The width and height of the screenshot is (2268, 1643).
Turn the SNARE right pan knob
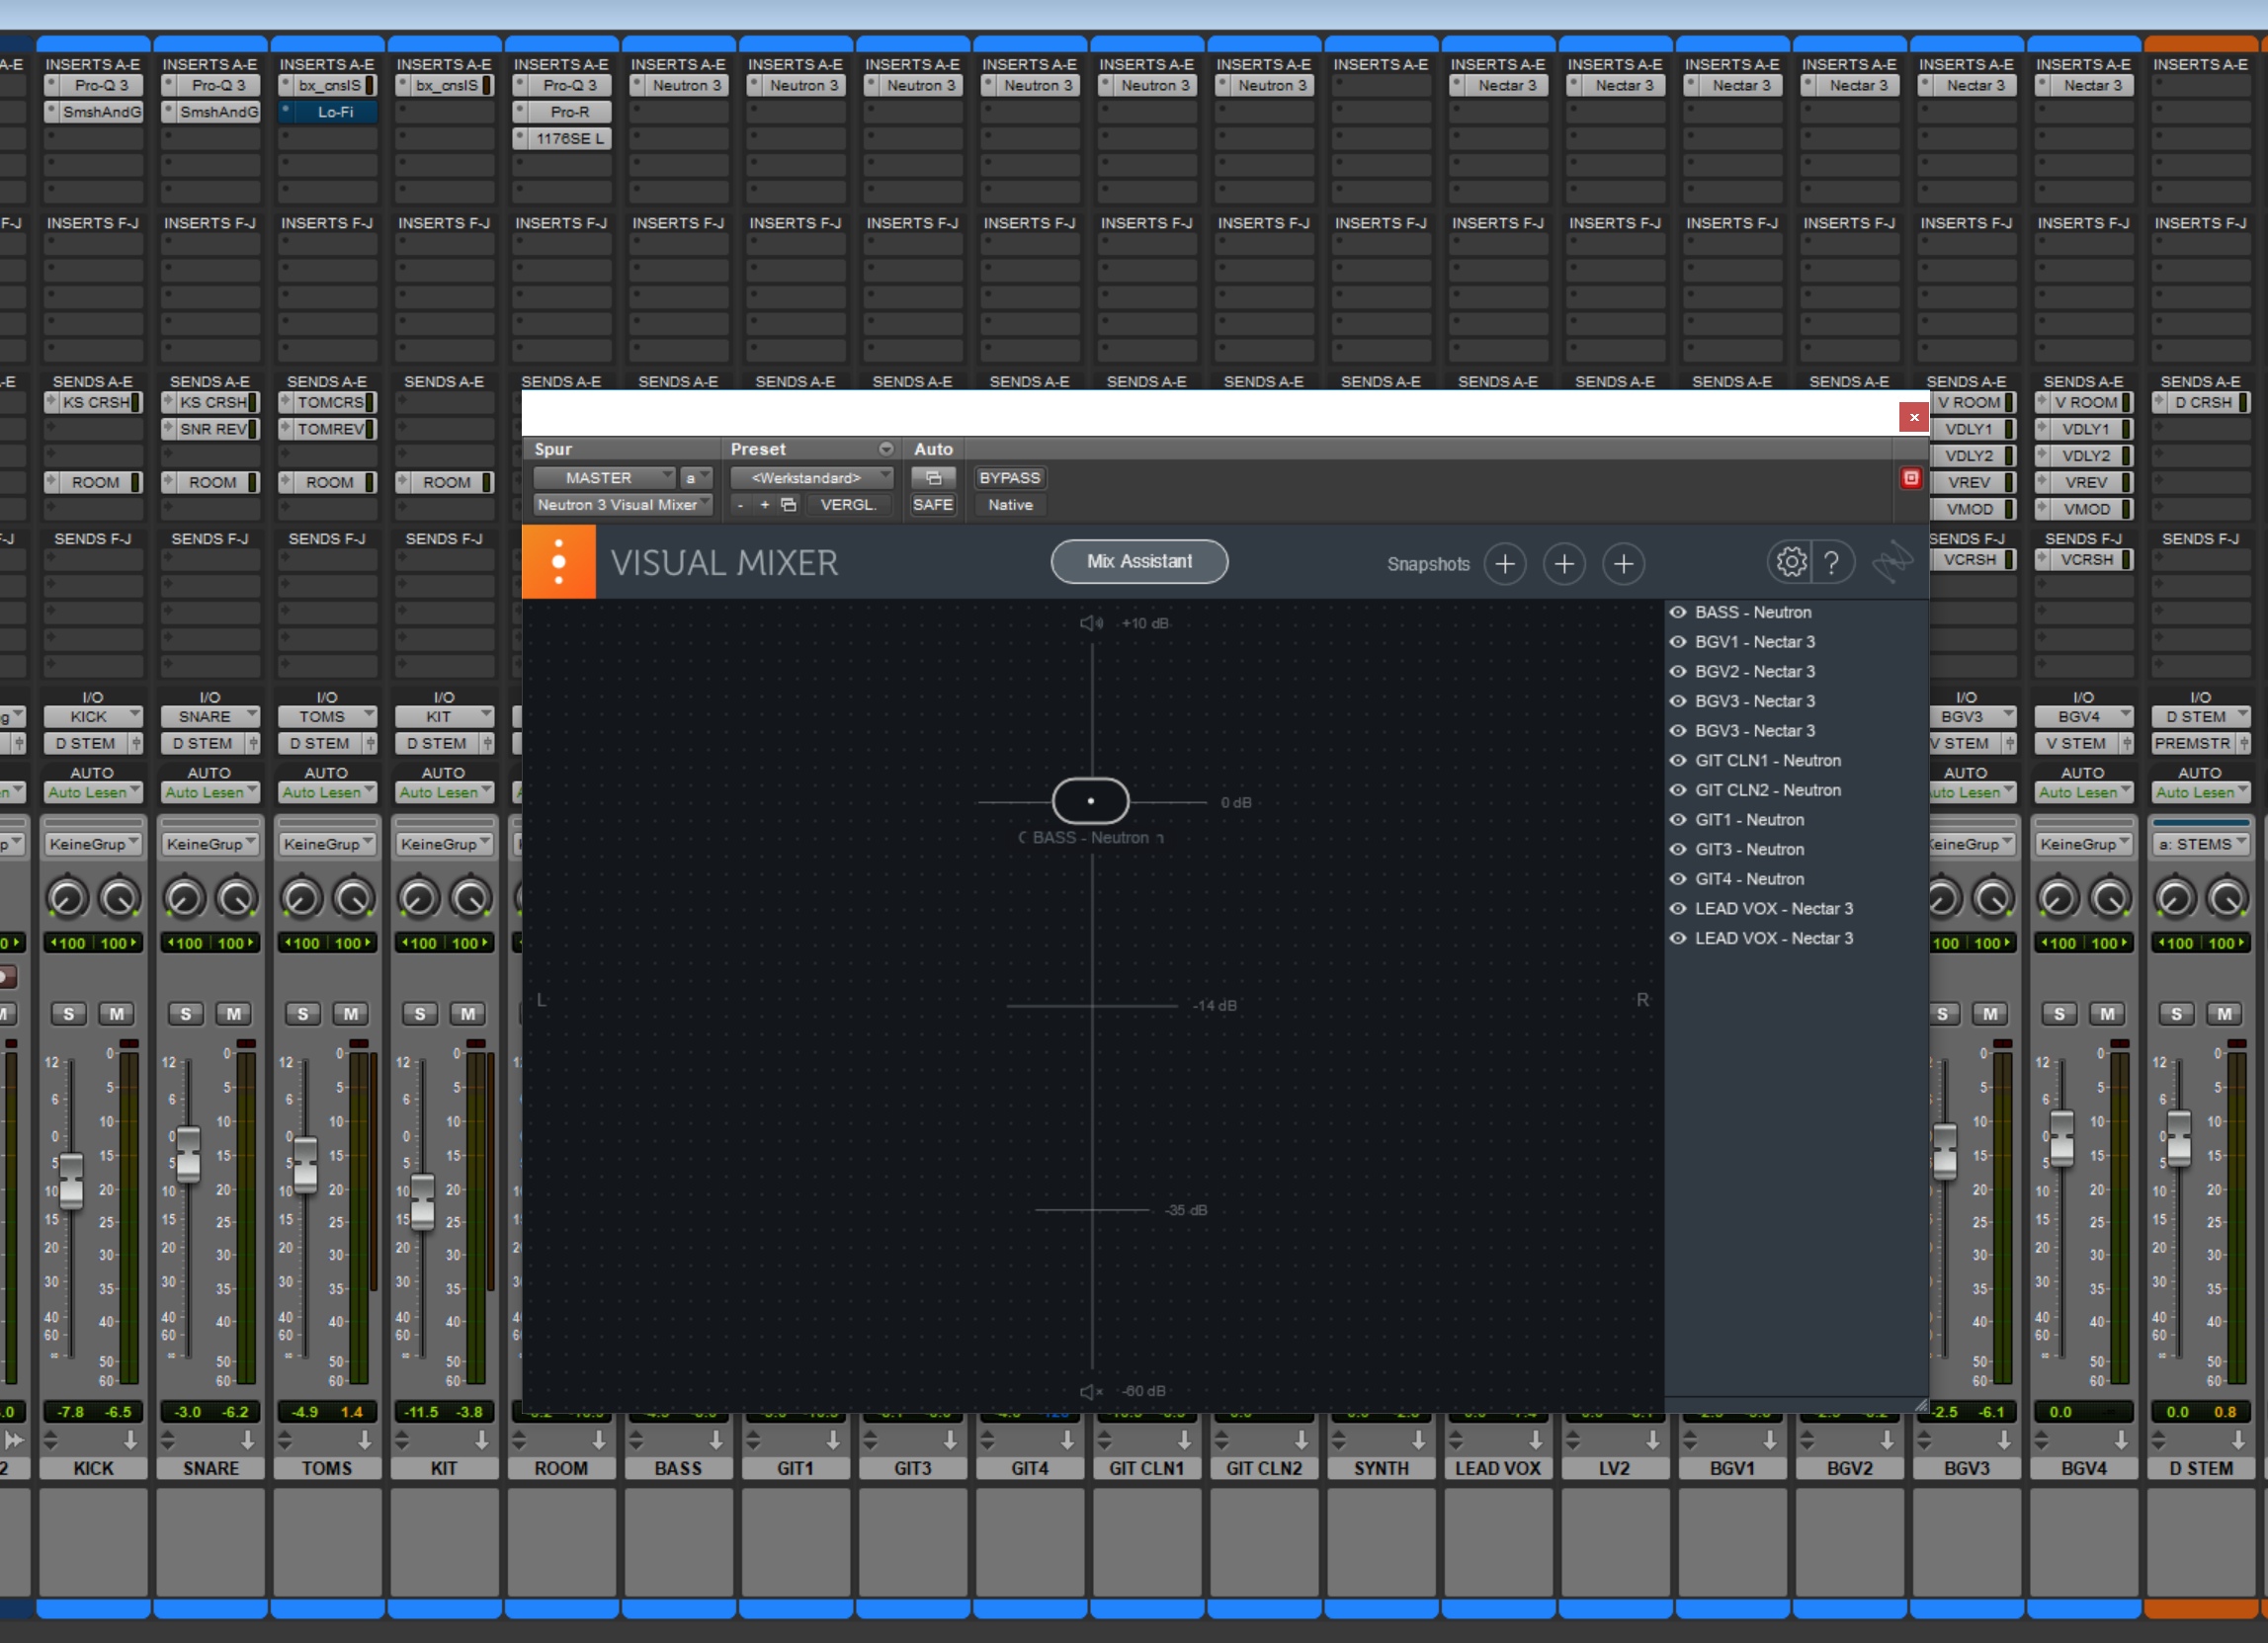click(237, 897)
